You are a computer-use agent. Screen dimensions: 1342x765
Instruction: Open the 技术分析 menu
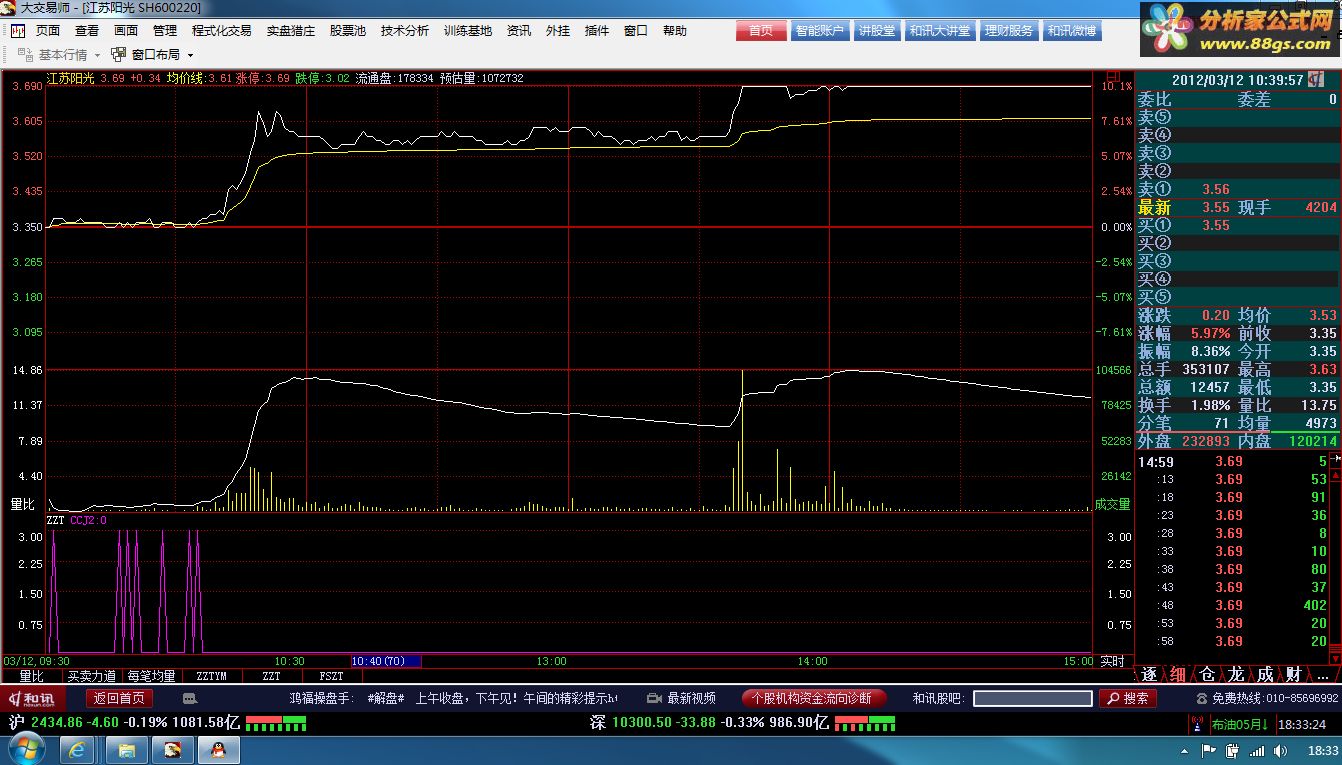click(x=405, y=31)
